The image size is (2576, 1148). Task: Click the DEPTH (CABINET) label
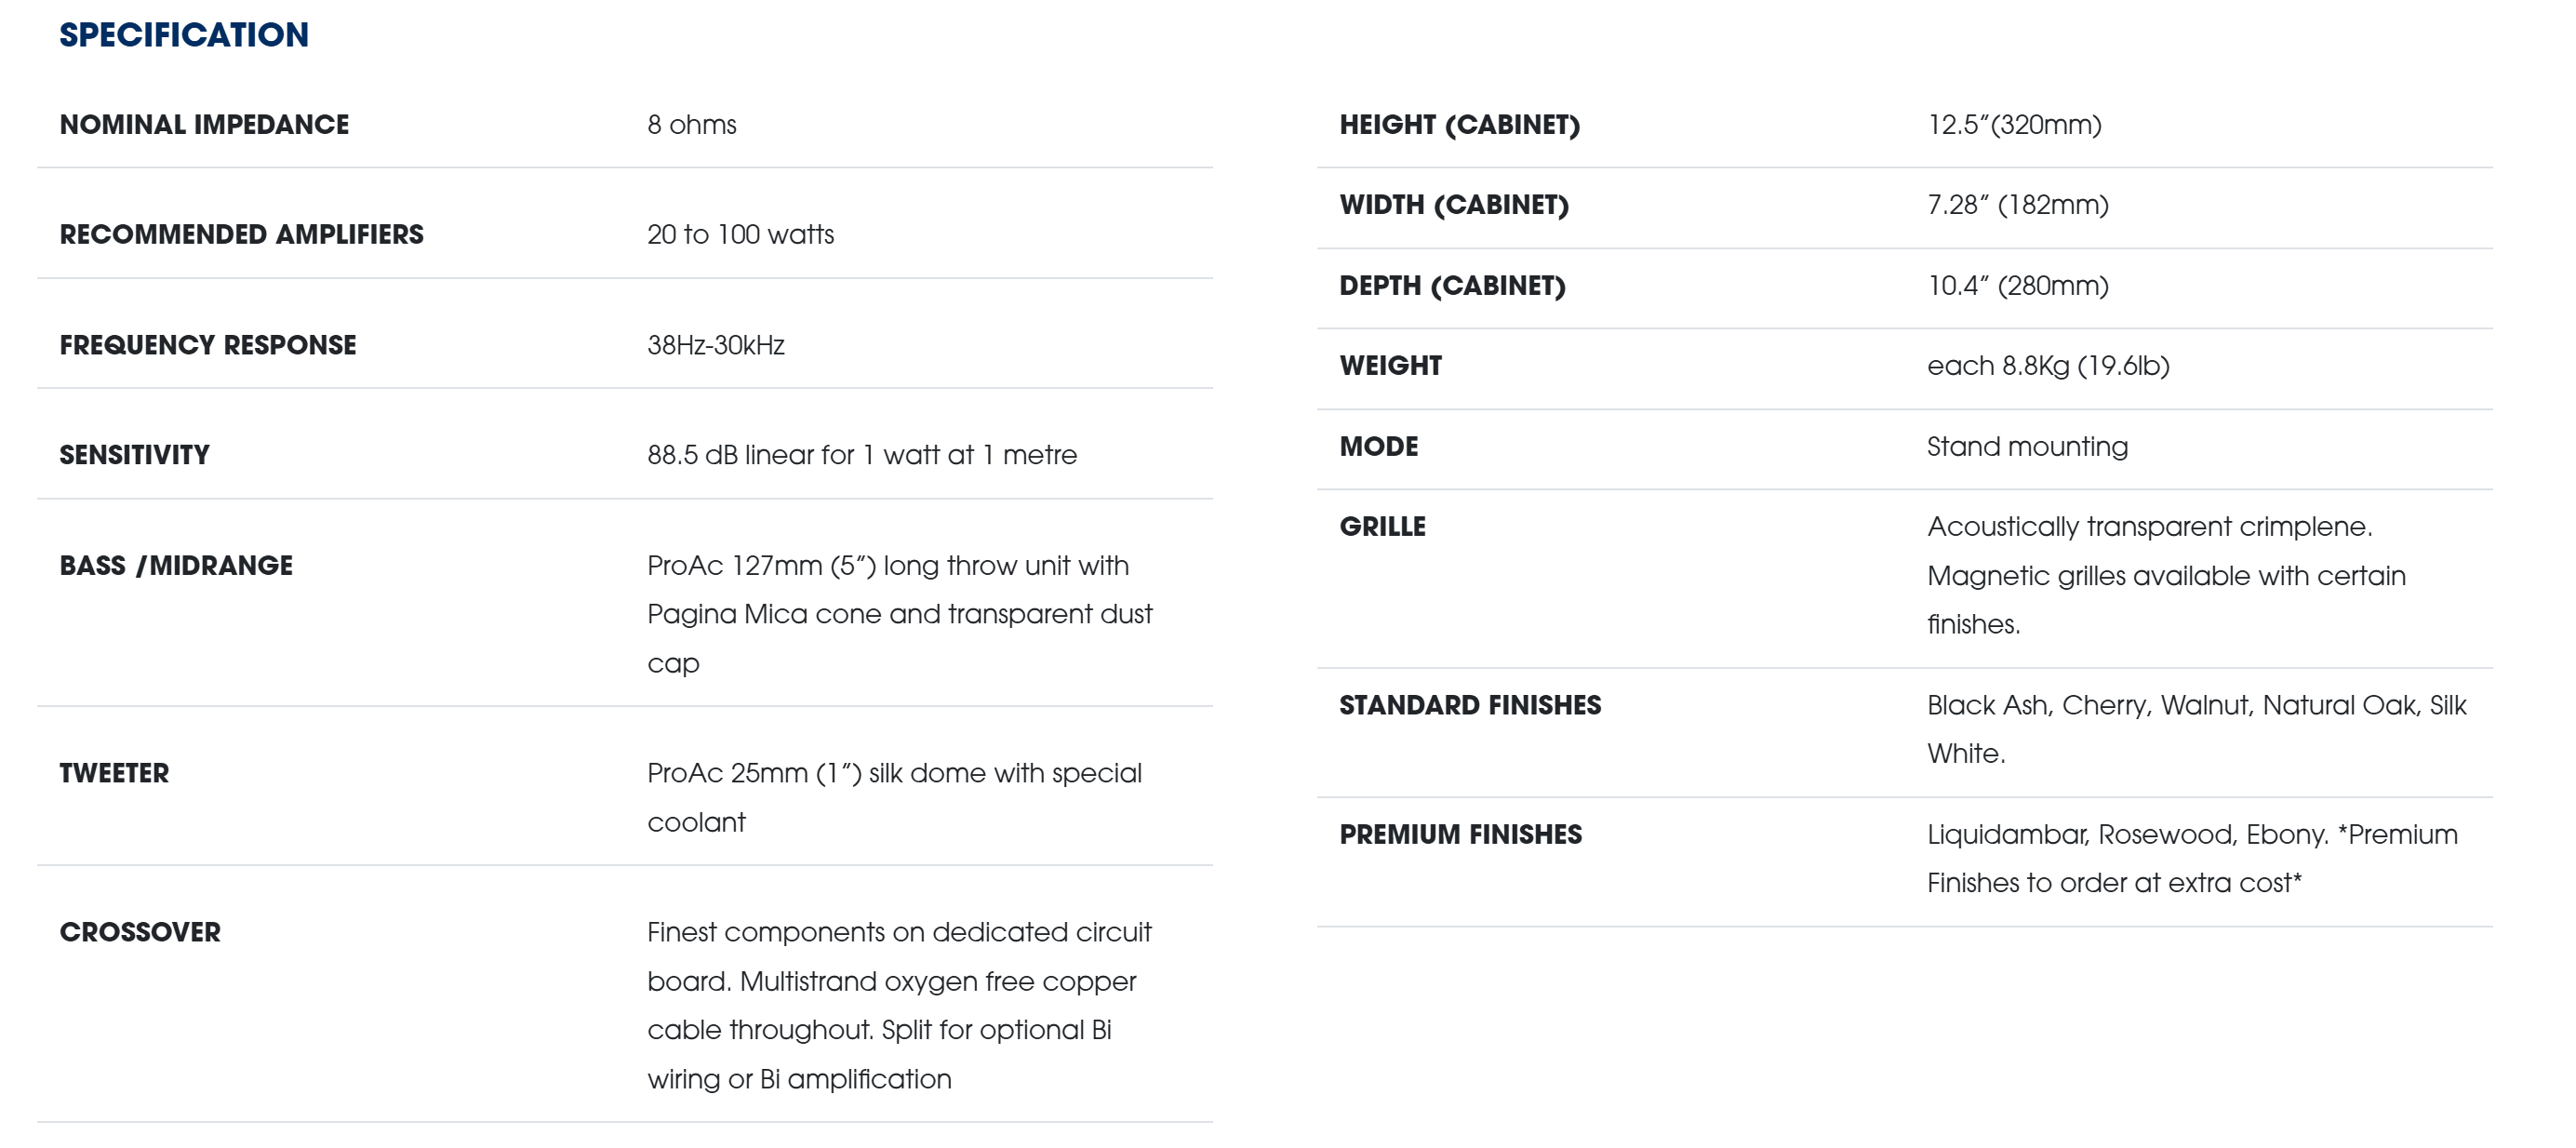tap(1452, 286)
